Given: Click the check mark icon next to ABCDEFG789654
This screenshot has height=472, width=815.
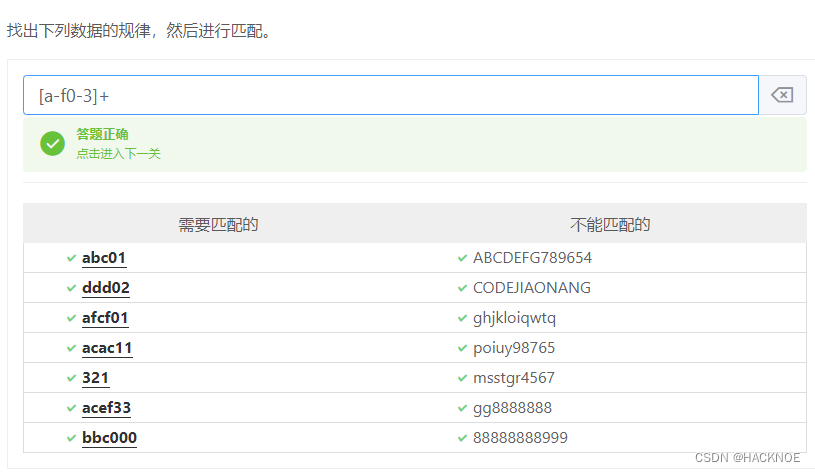Looking at the screenshot, I should [462, 258].
